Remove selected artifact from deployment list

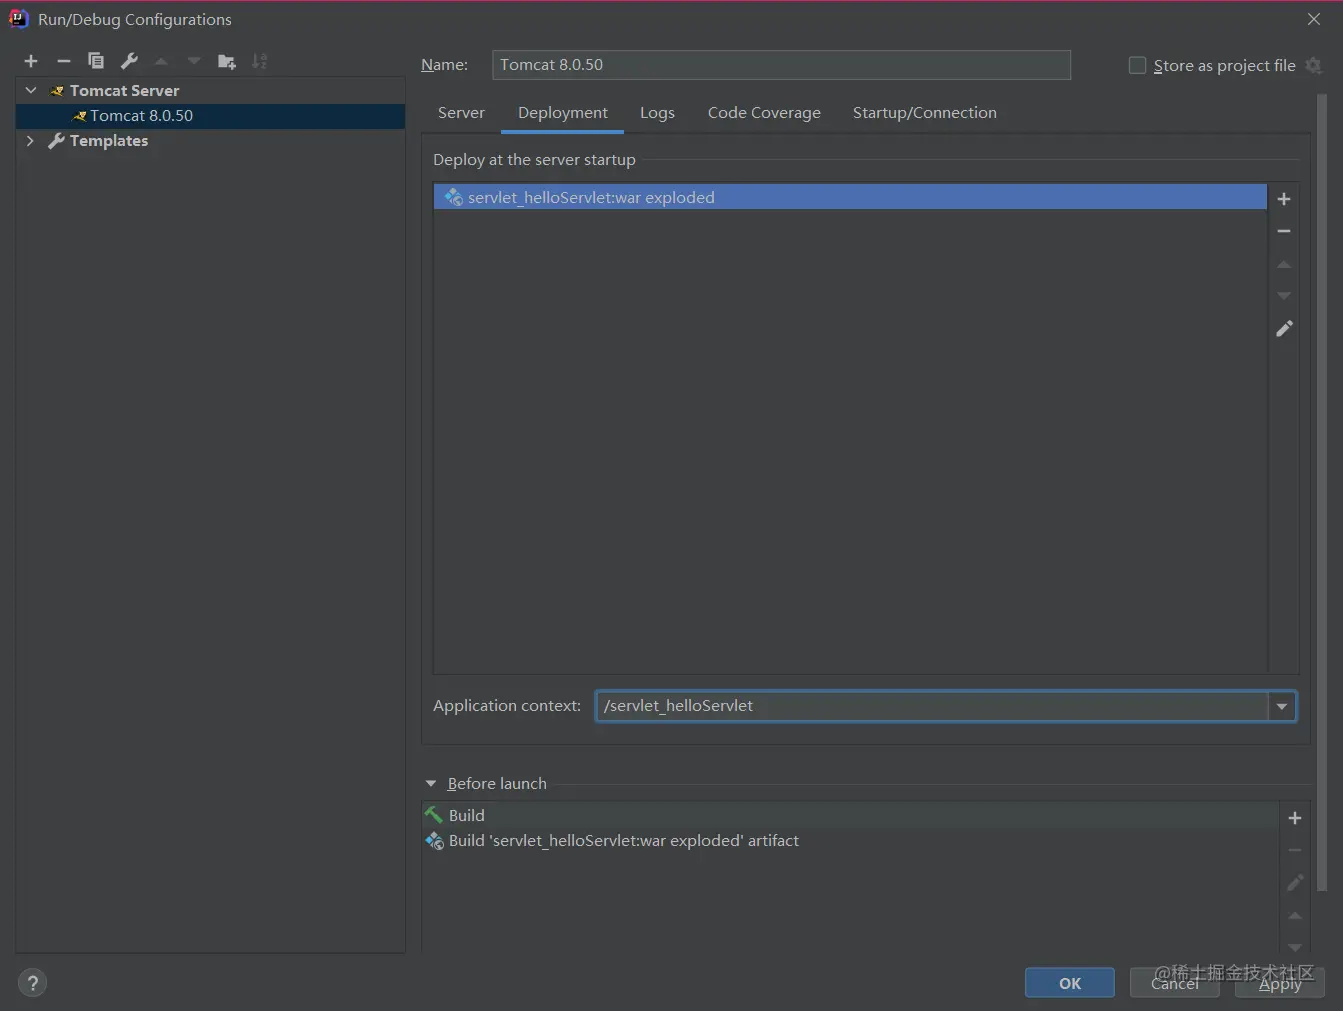[x=1284, y=231]
